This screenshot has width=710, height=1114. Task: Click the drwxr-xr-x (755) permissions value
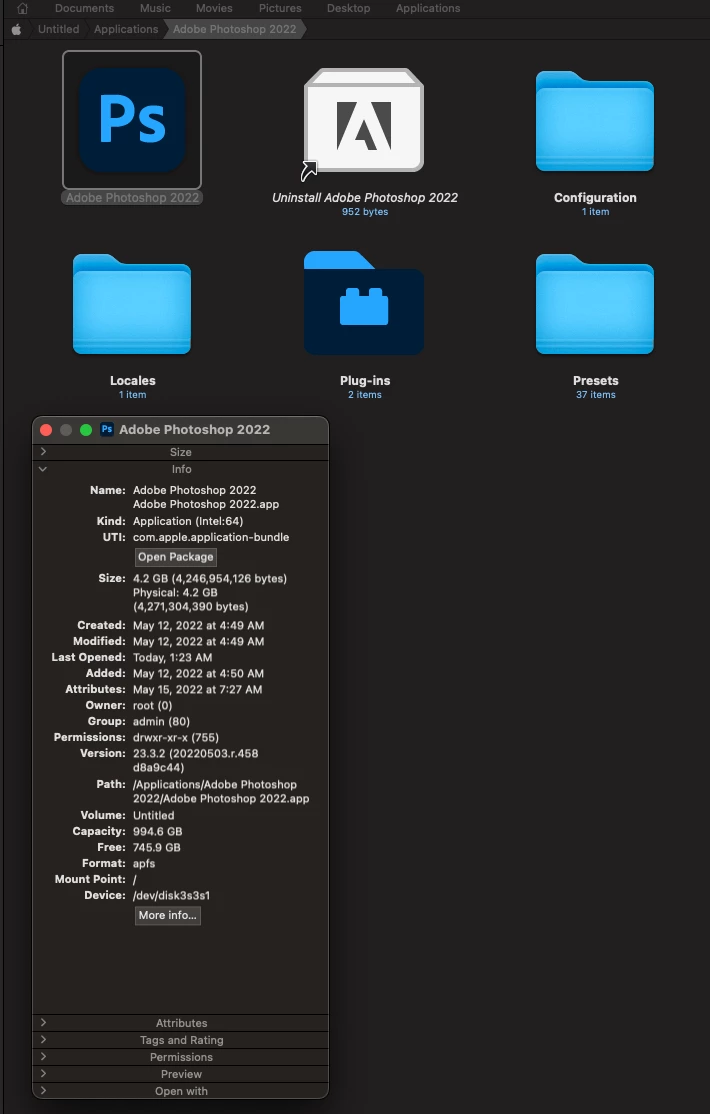coord(176,737)
